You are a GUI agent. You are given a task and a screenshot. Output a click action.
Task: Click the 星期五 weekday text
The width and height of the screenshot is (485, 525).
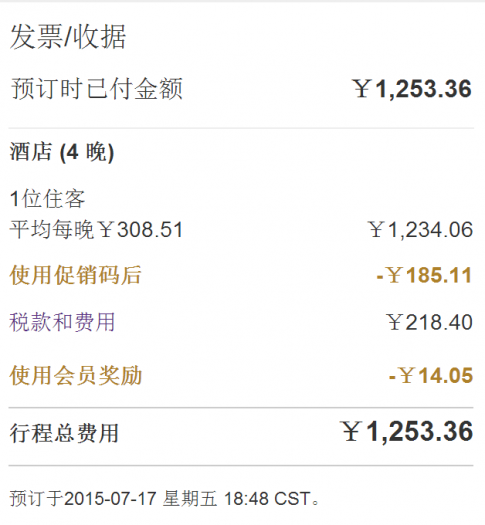pos(190,499)
